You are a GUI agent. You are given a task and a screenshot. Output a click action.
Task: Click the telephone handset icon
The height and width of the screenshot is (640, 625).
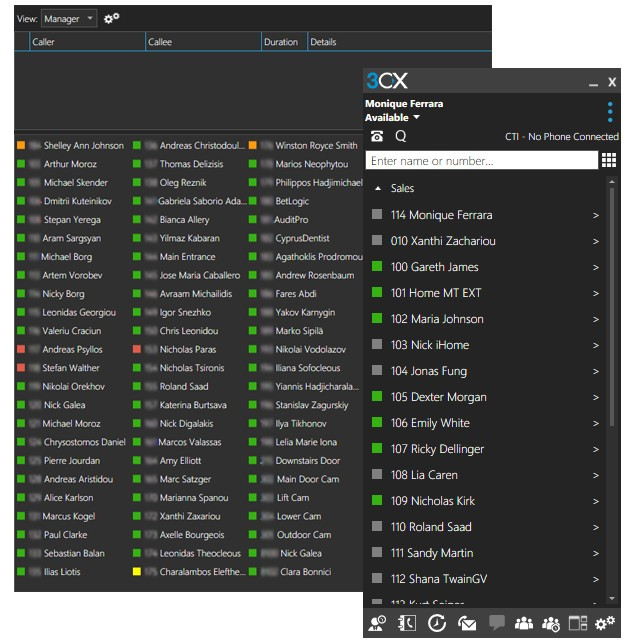point(377,137)
